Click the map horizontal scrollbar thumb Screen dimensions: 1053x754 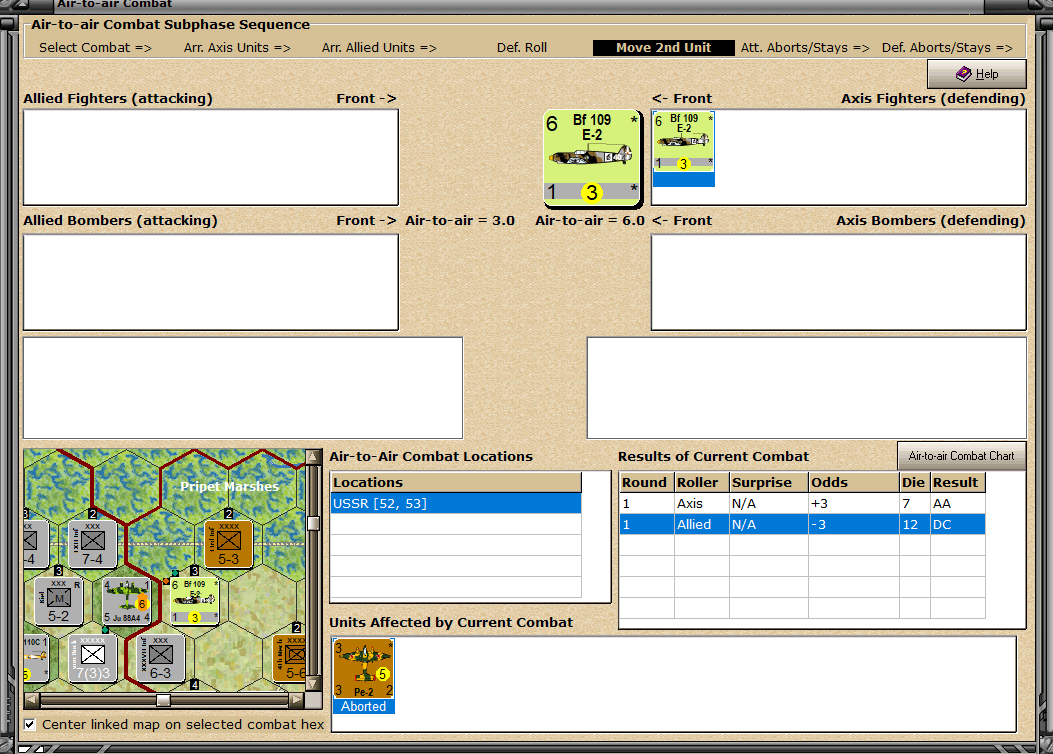(x=163, y=700)
